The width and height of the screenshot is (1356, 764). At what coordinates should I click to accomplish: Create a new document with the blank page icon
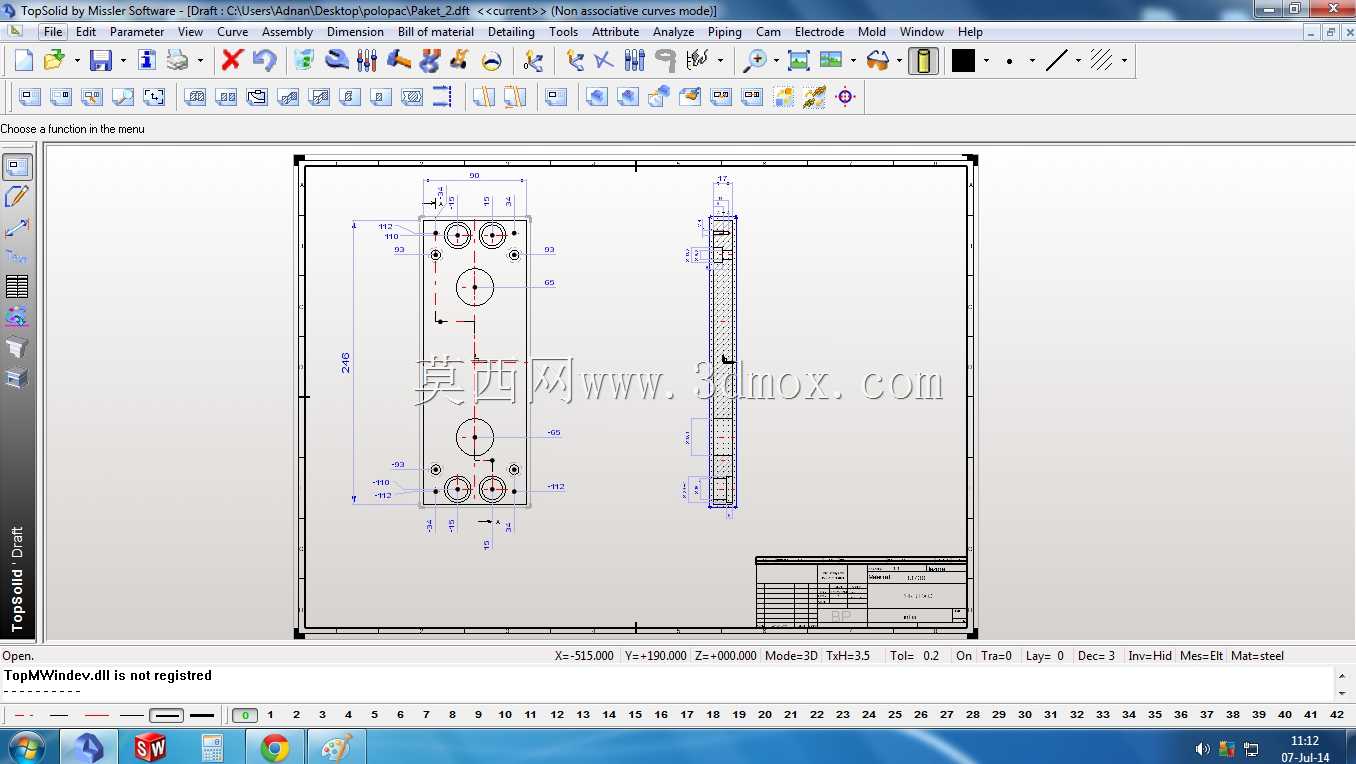click(24, 60)
